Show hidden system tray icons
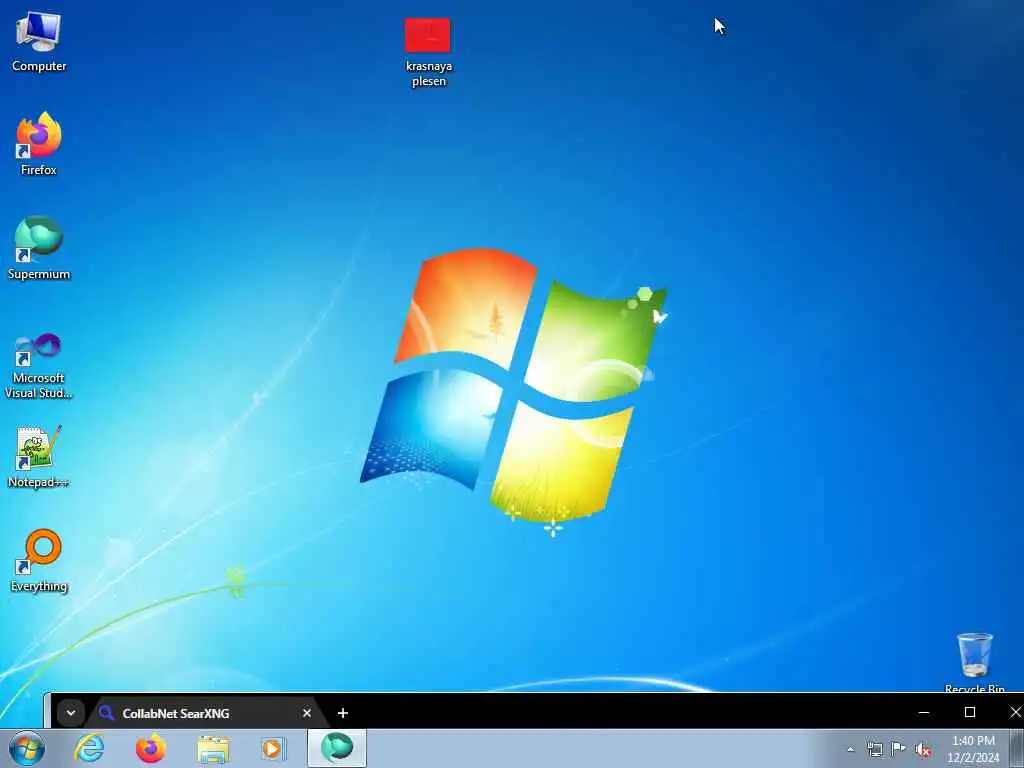This screenshot has width=1024, height=768. pos(850,749)
